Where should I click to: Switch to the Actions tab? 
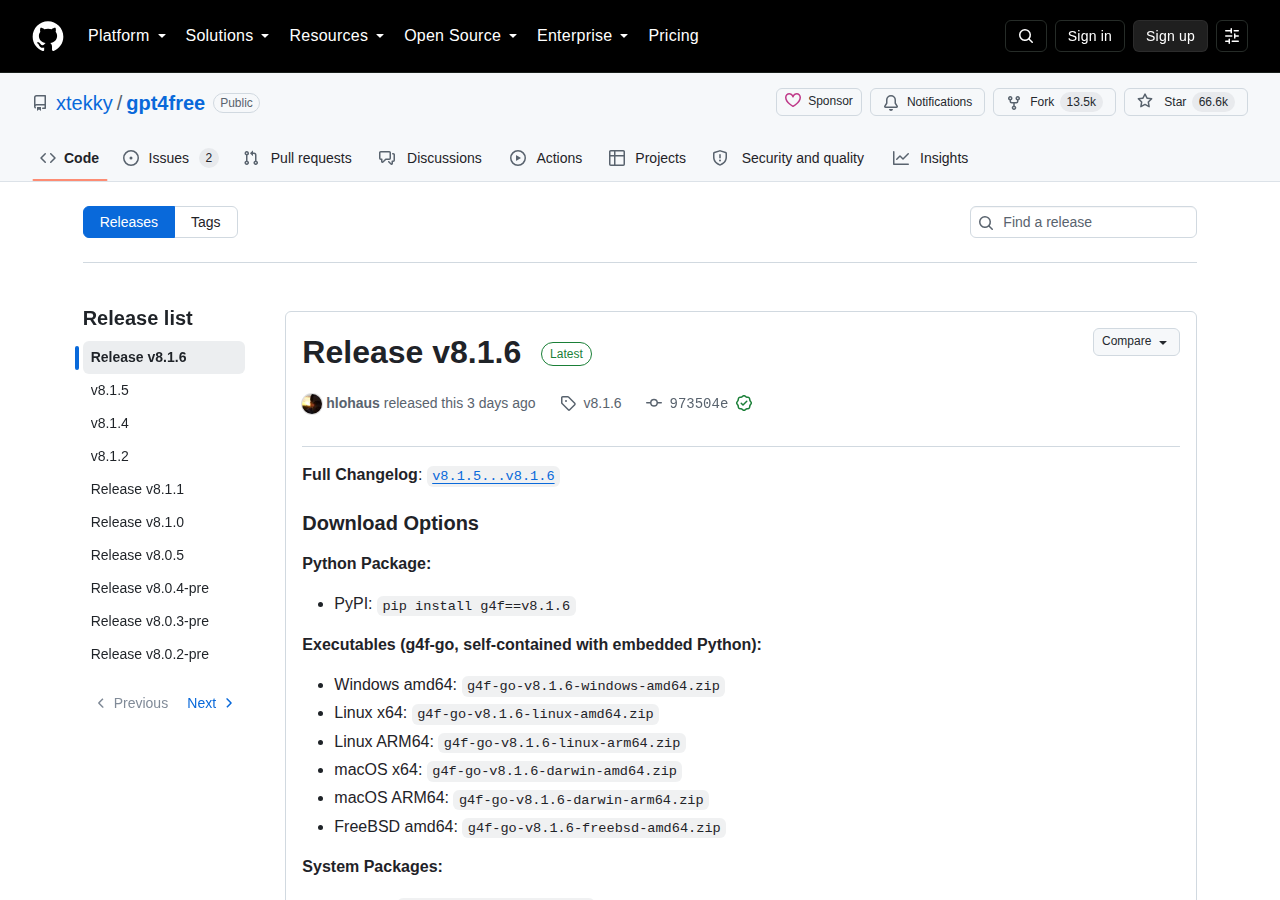point(546,158)
